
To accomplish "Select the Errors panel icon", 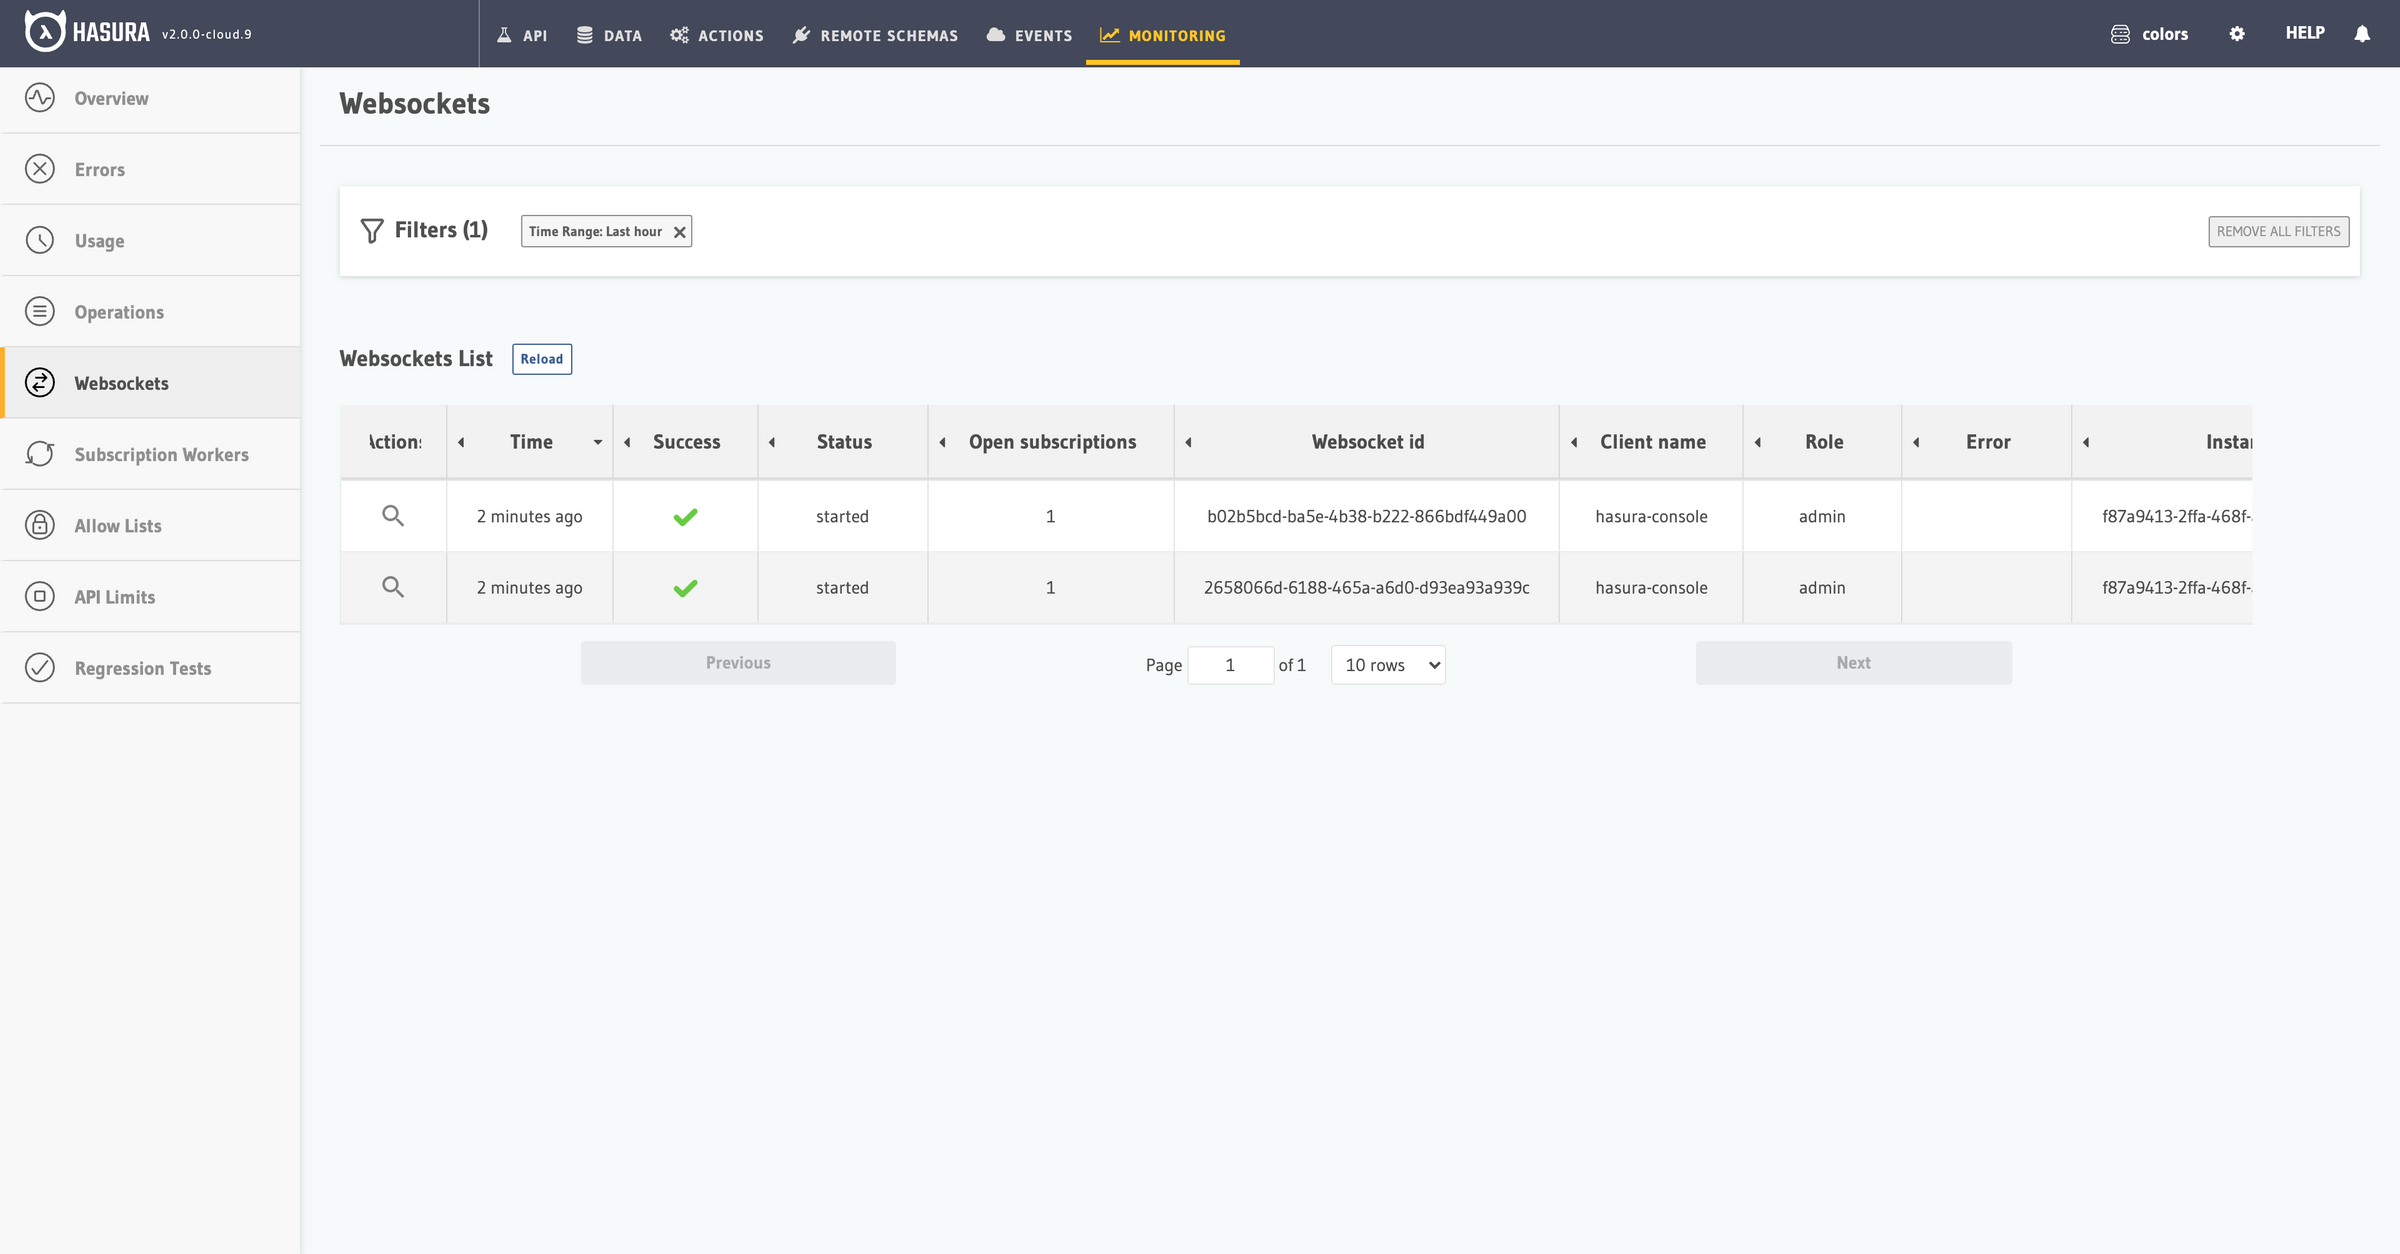I will point(40,169).
